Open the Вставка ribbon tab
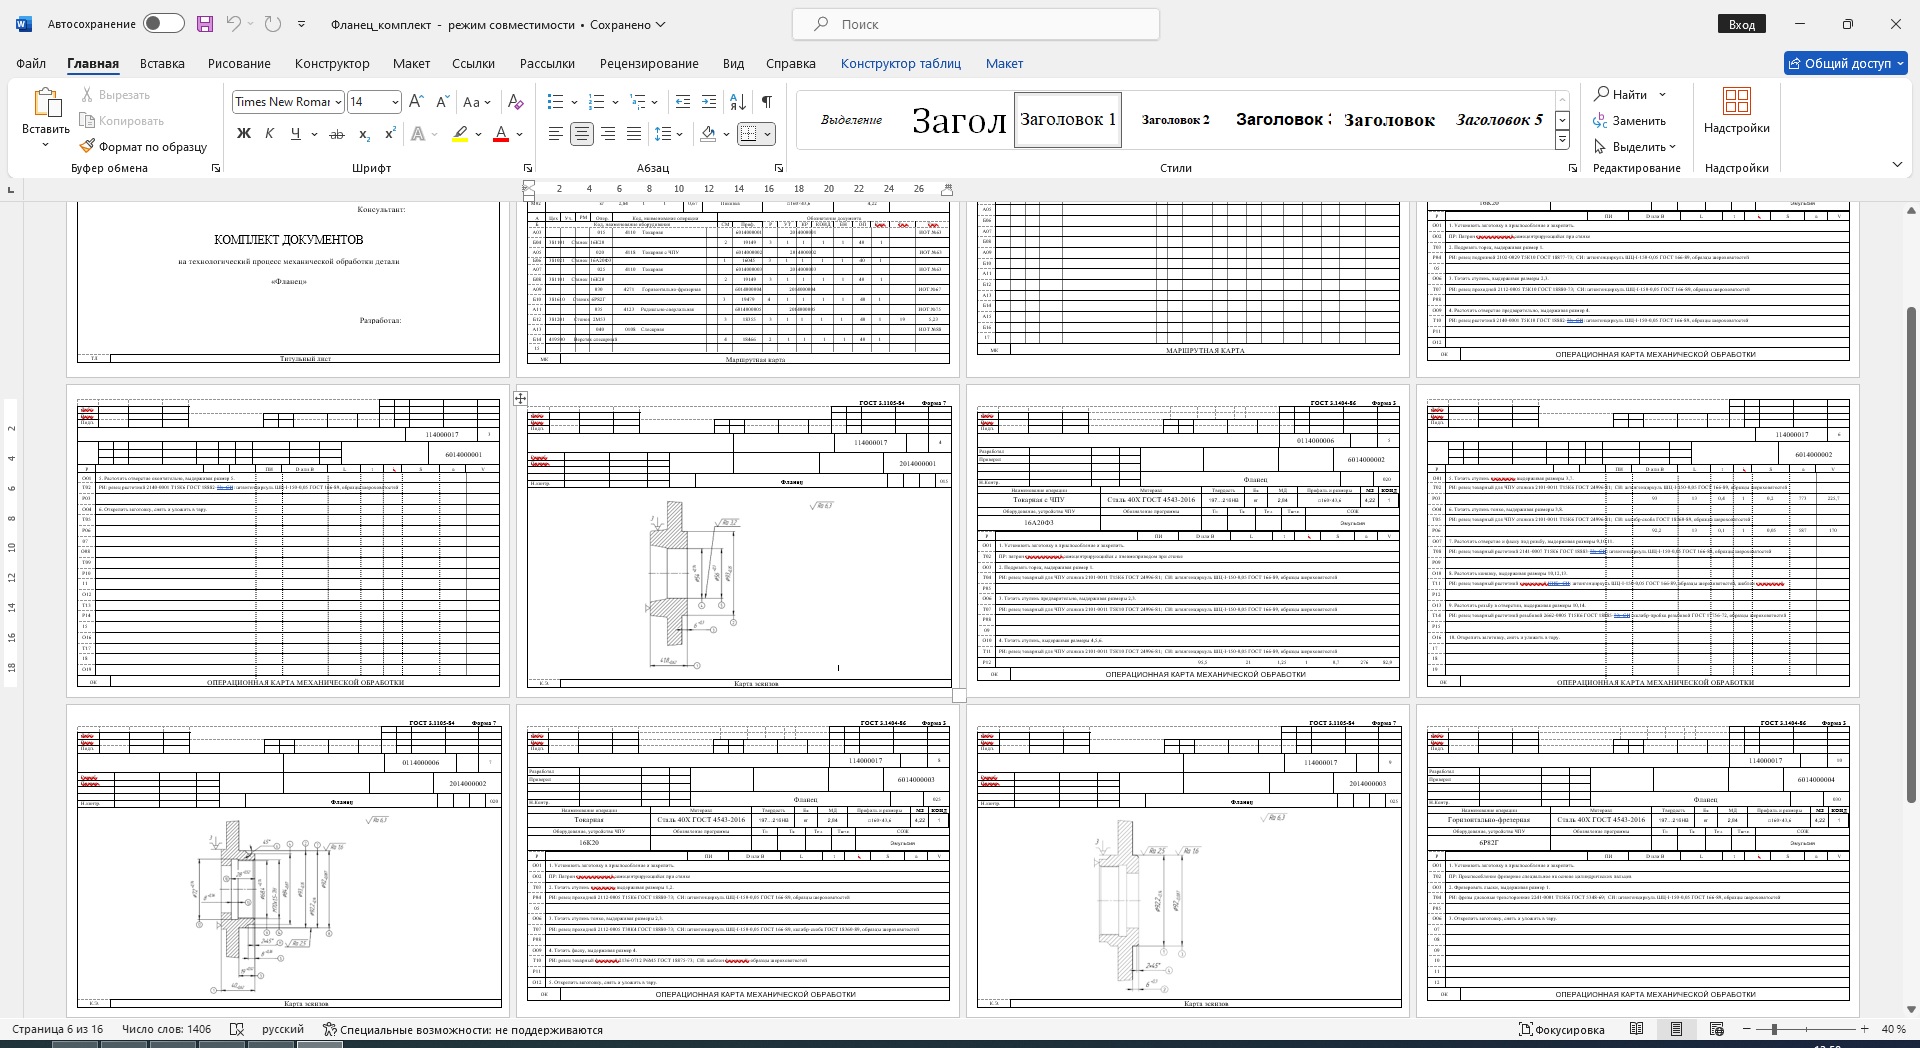This screenshot has width=1920, height=1048. click(x=162, y=63)
